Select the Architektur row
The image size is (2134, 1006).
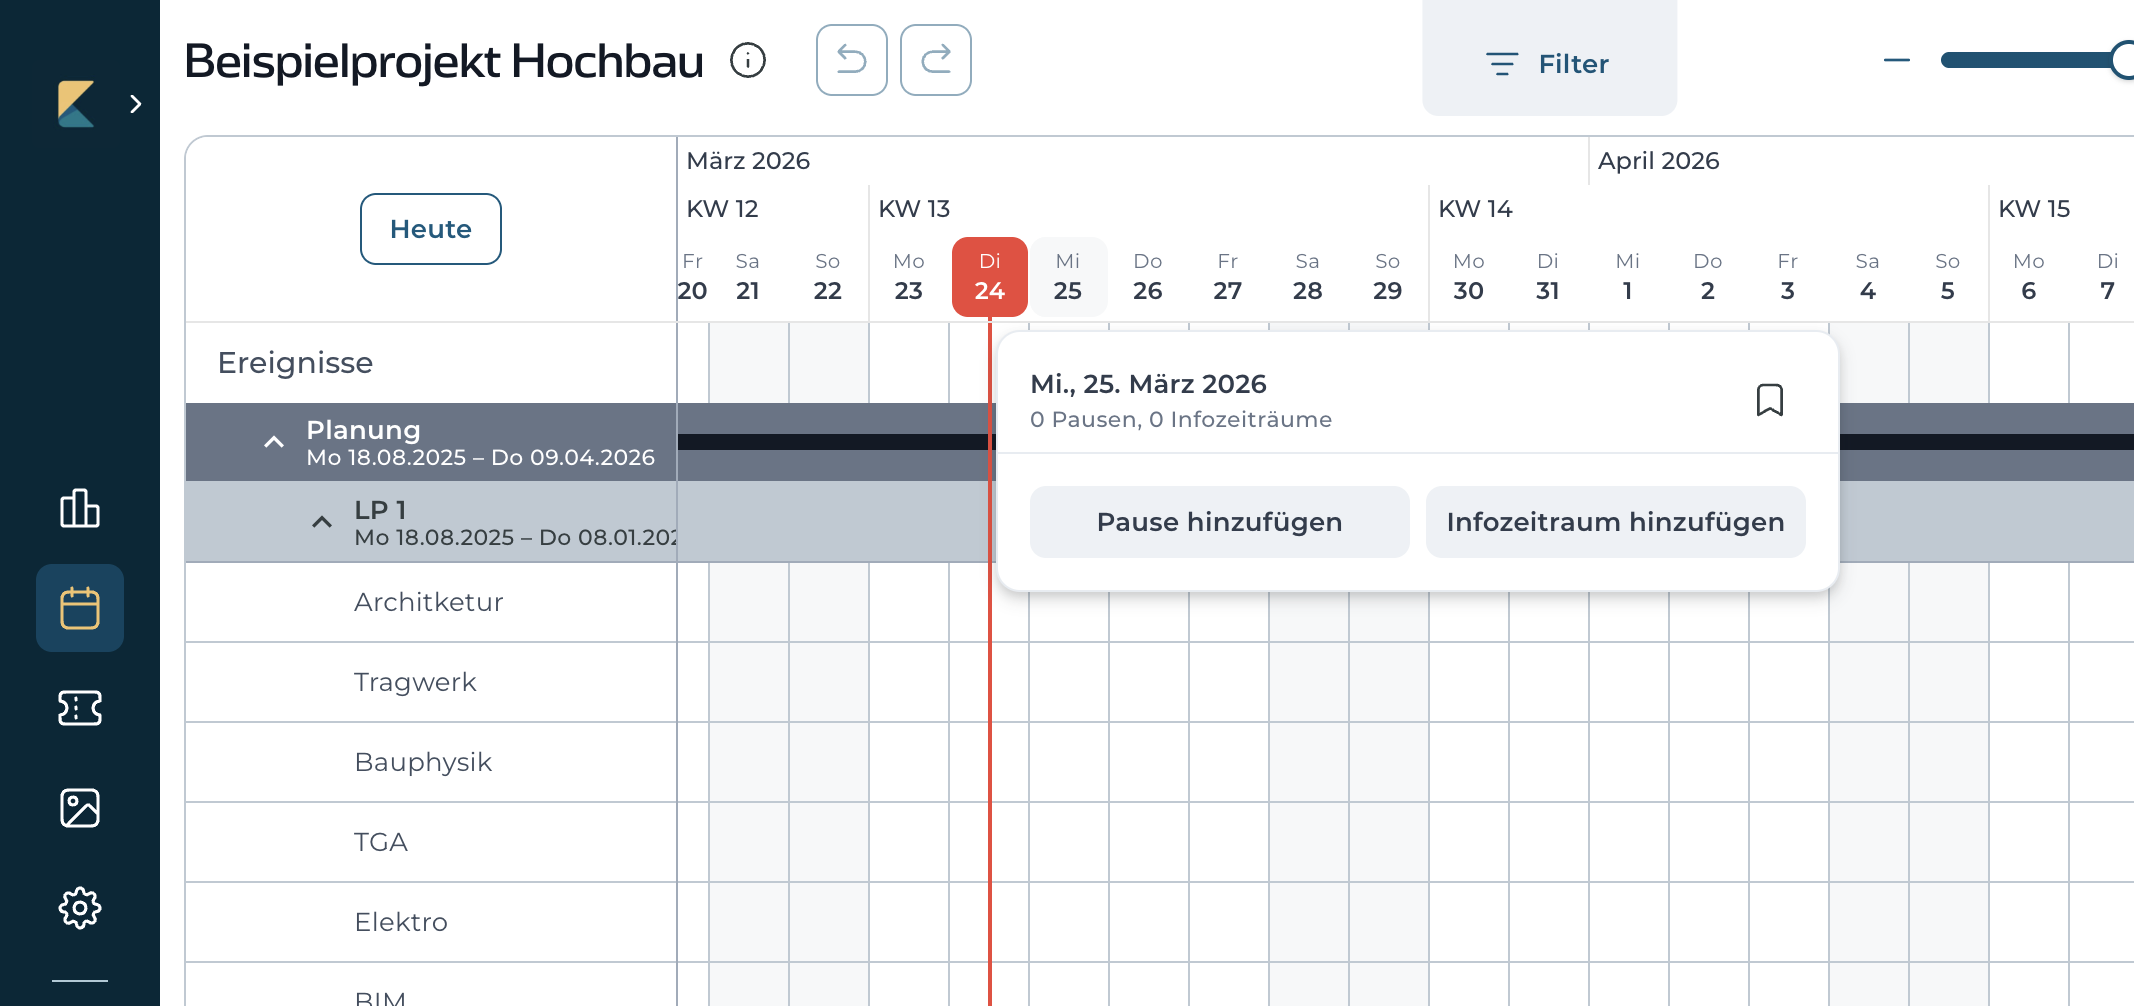[x=431, y=602]
